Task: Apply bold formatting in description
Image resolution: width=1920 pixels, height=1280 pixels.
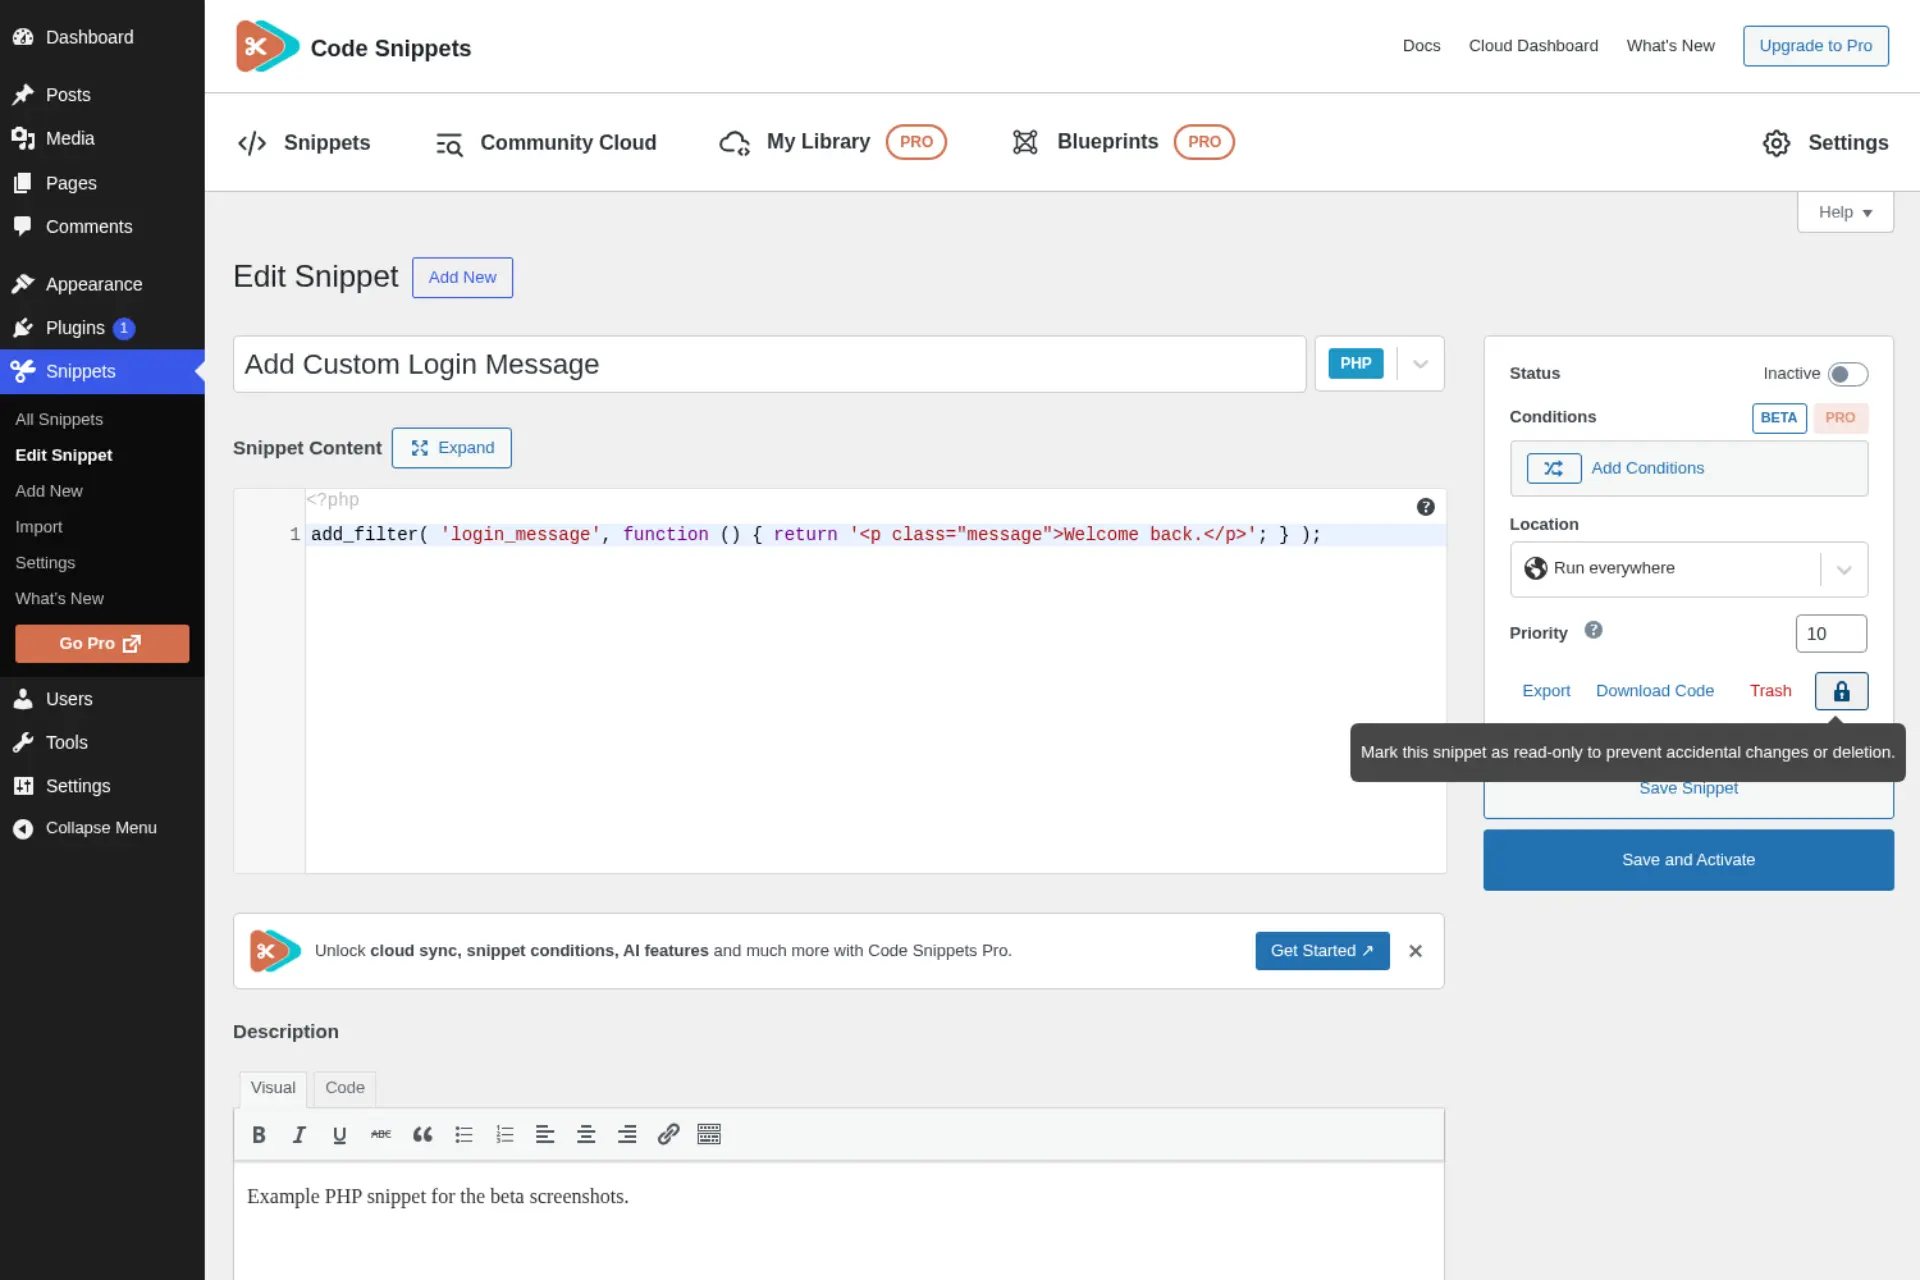Action: pos(259,1134)
